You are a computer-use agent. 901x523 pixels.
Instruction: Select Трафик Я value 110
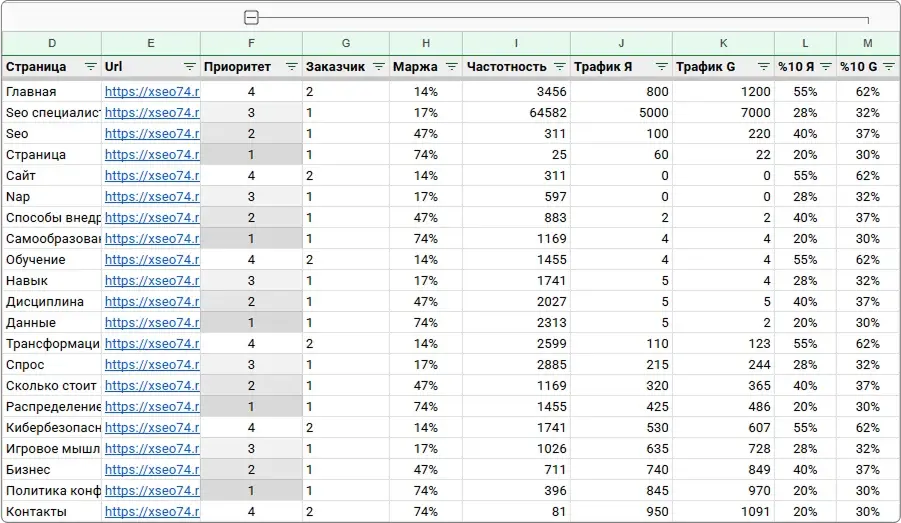[x=621, y=344]
